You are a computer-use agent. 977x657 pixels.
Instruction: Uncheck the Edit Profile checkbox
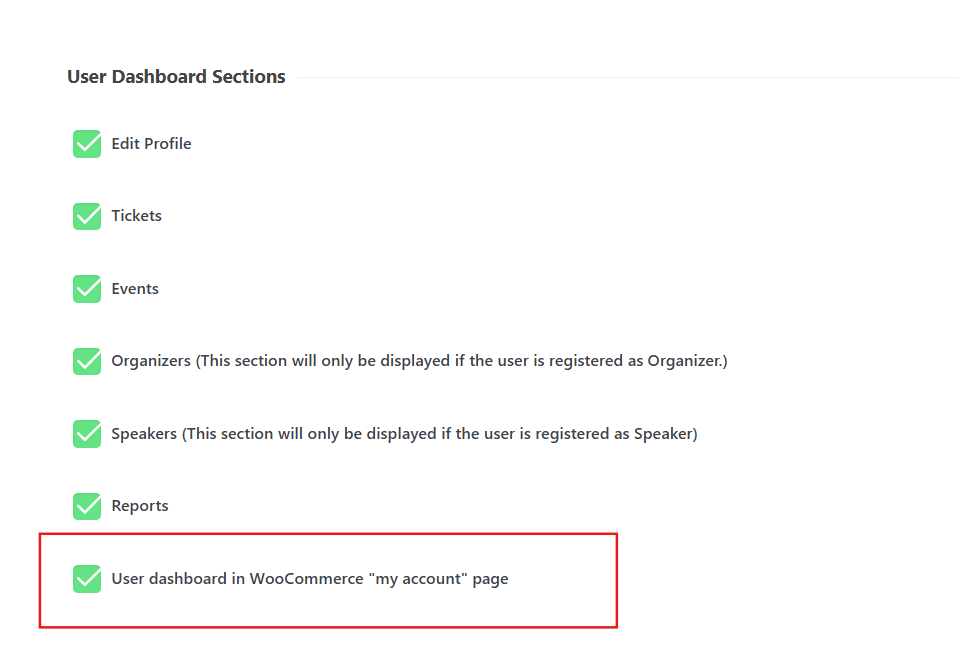click(x=87, y=144)
